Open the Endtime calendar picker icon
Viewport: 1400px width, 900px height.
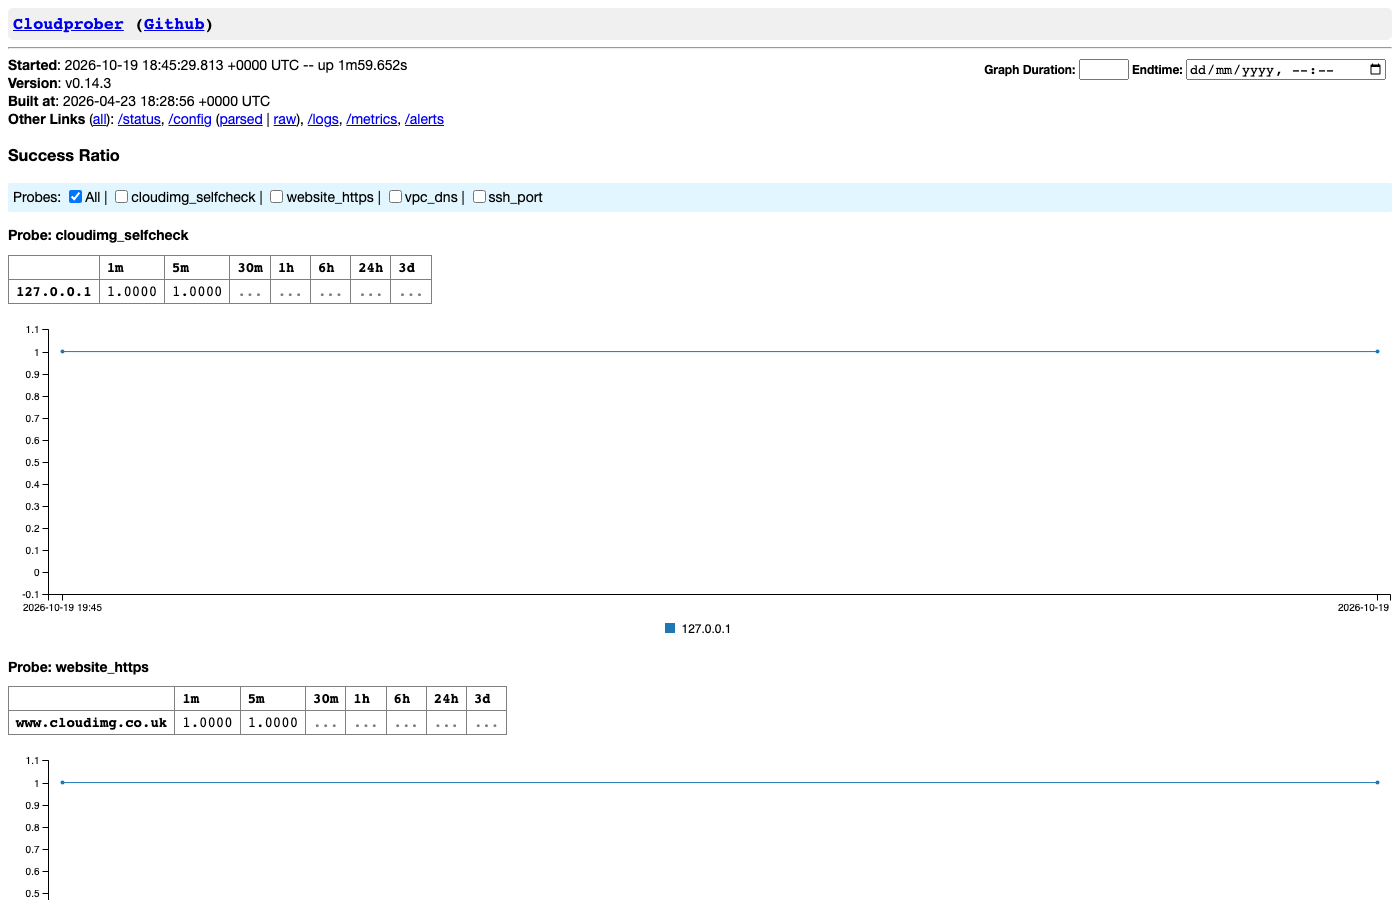pos(1375,69)
